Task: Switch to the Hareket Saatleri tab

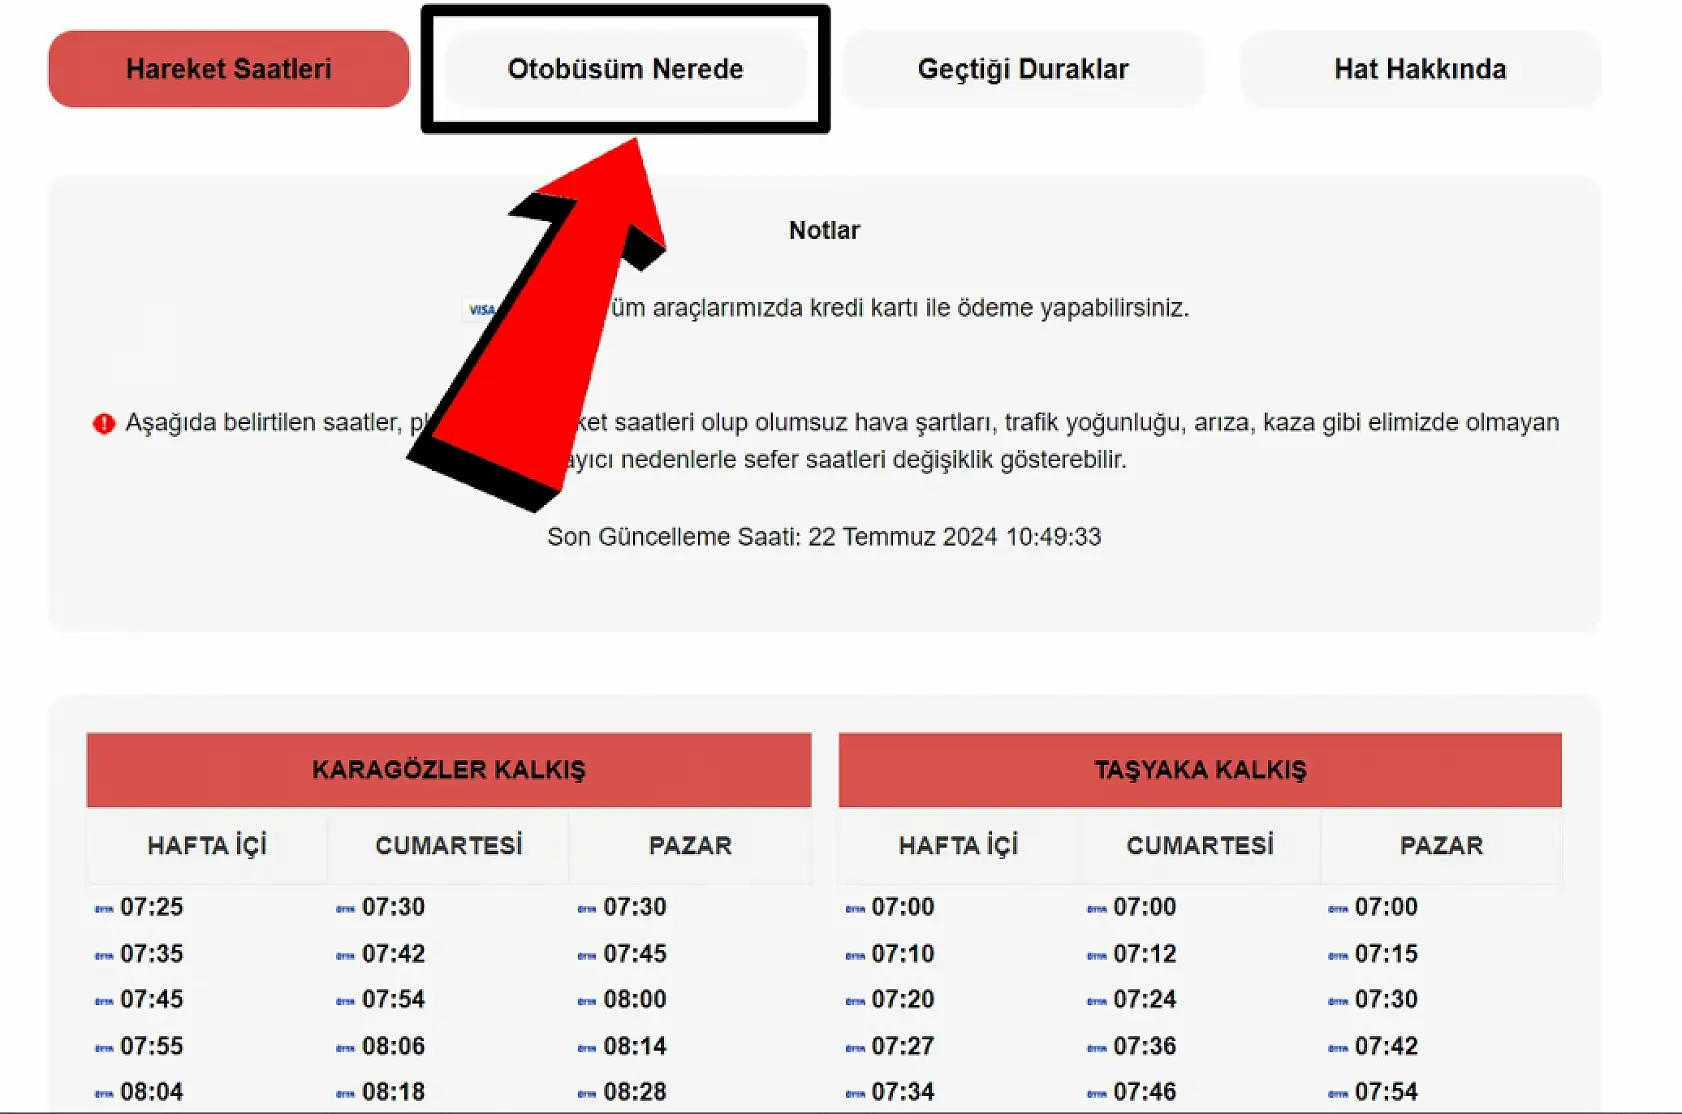Action: tap(228, 68)
